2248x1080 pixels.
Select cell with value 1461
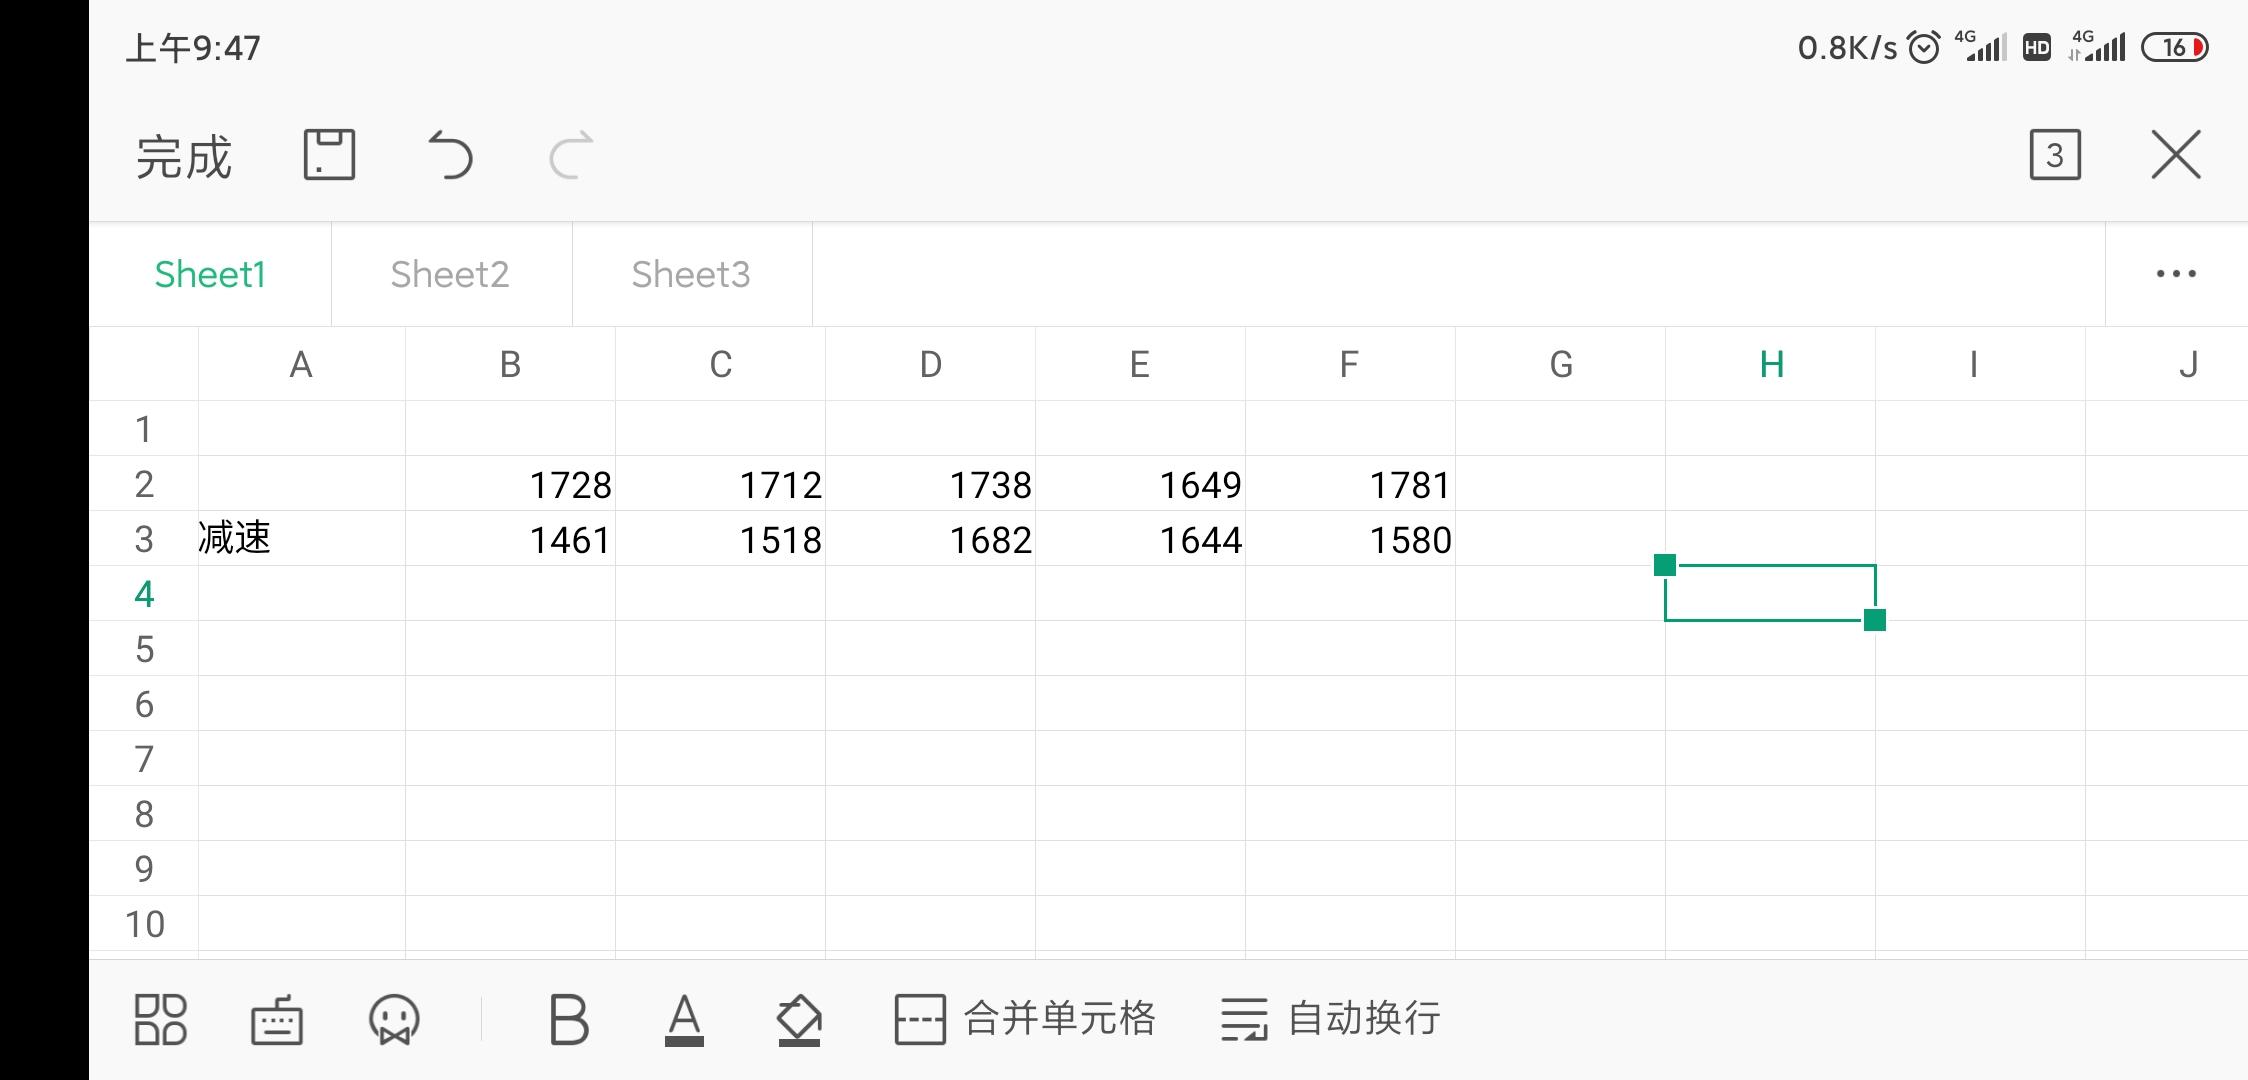[x=510, y=539]
